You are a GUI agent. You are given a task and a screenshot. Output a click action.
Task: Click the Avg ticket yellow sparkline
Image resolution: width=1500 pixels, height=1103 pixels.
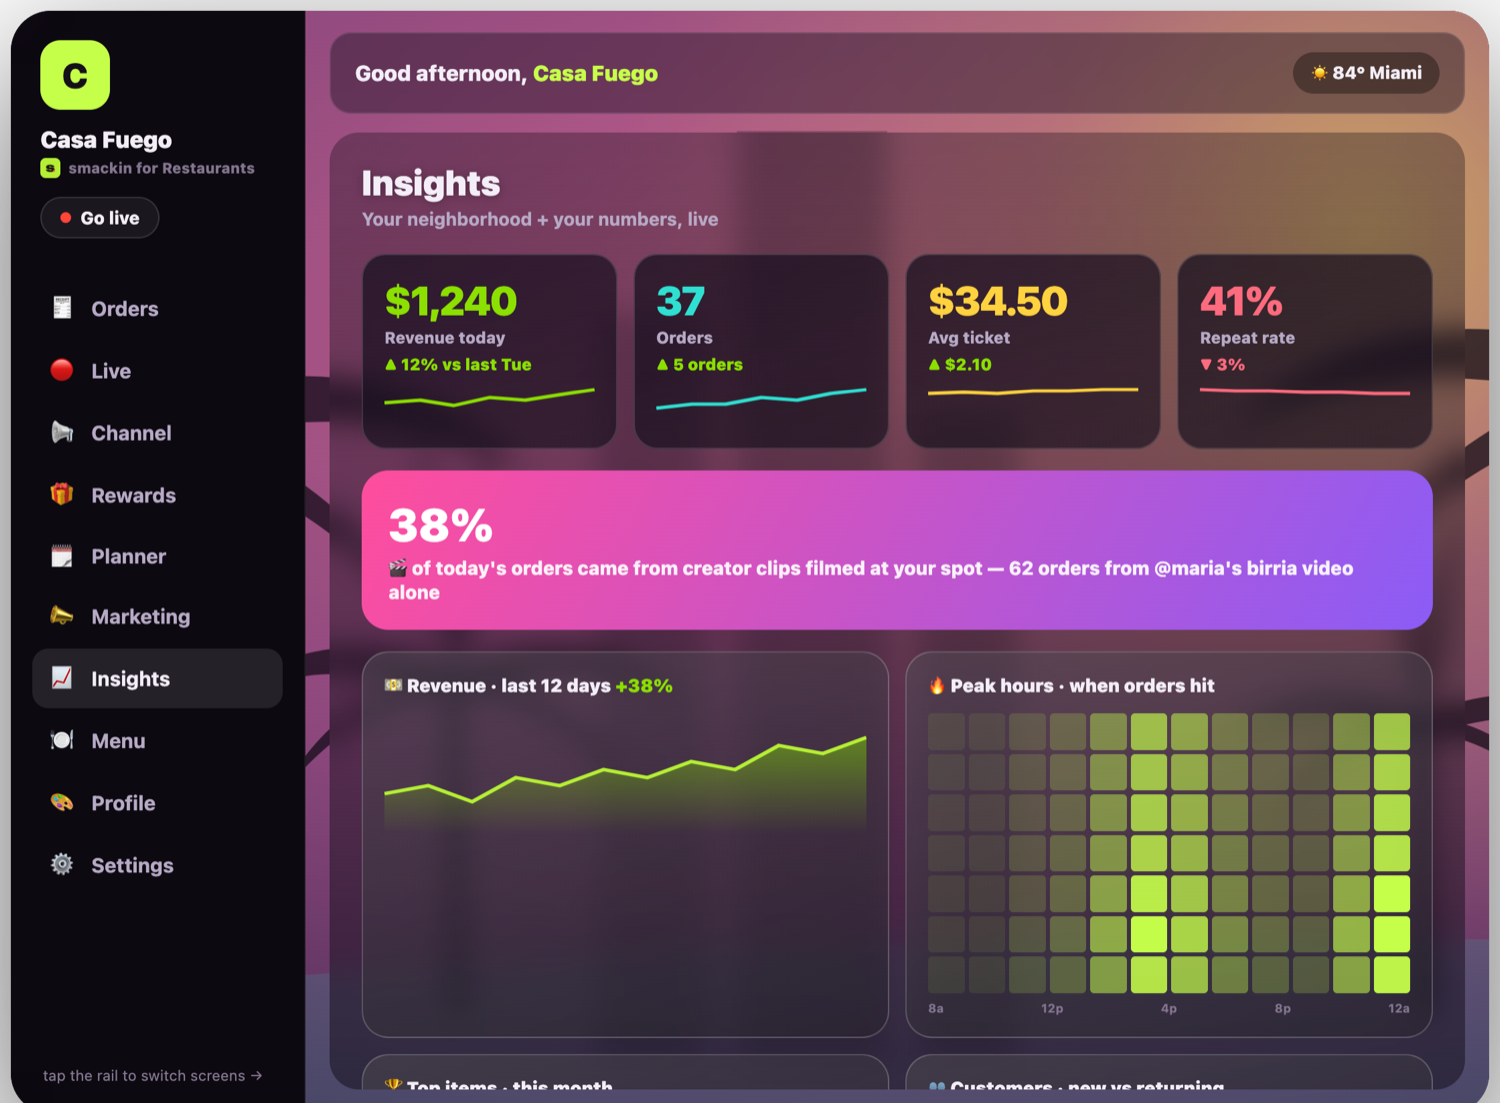coord(1033,391)
